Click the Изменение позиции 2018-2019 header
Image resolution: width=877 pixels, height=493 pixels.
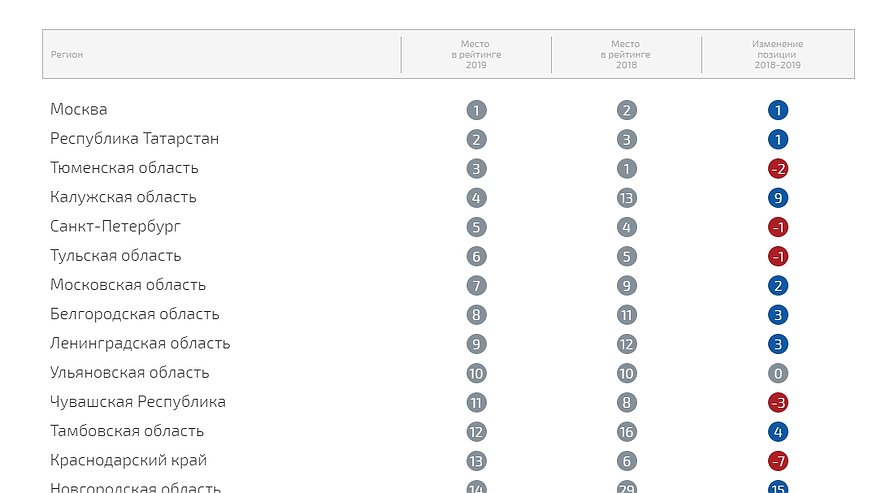tap(777, 54)
